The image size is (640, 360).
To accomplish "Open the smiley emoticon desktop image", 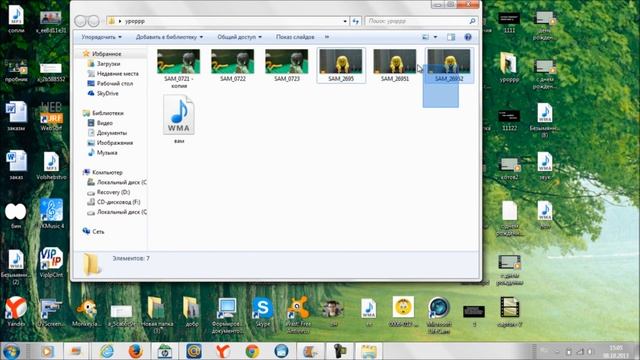I will coord(403,312).
